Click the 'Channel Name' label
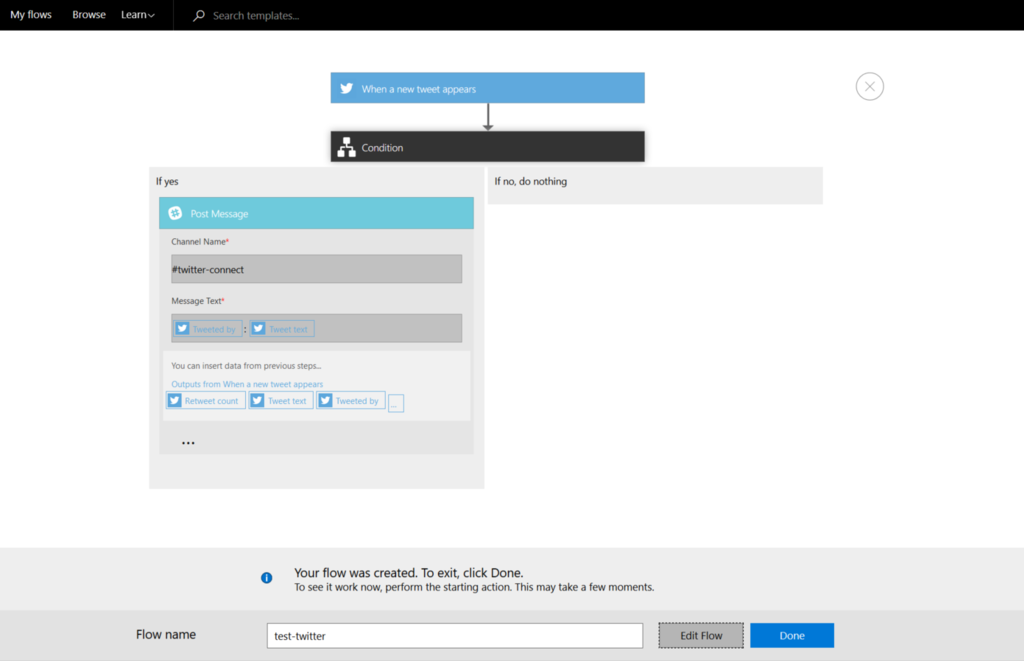1024x661 pixels. tap(199, 241)
